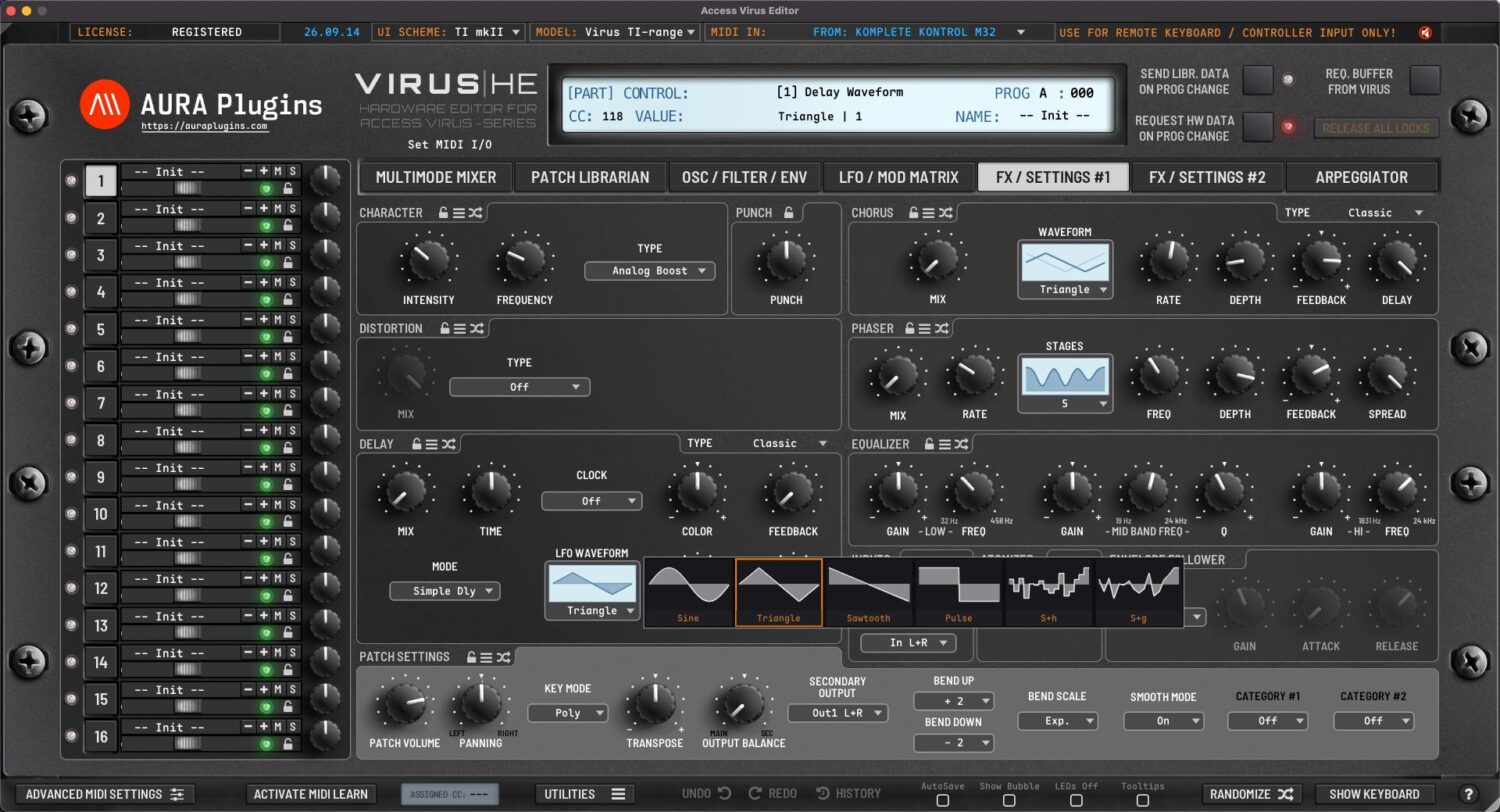Open the Chorus Type Classic dropdown
The width and height of the screenshot is (1500, 812).
pos(1384,213)
